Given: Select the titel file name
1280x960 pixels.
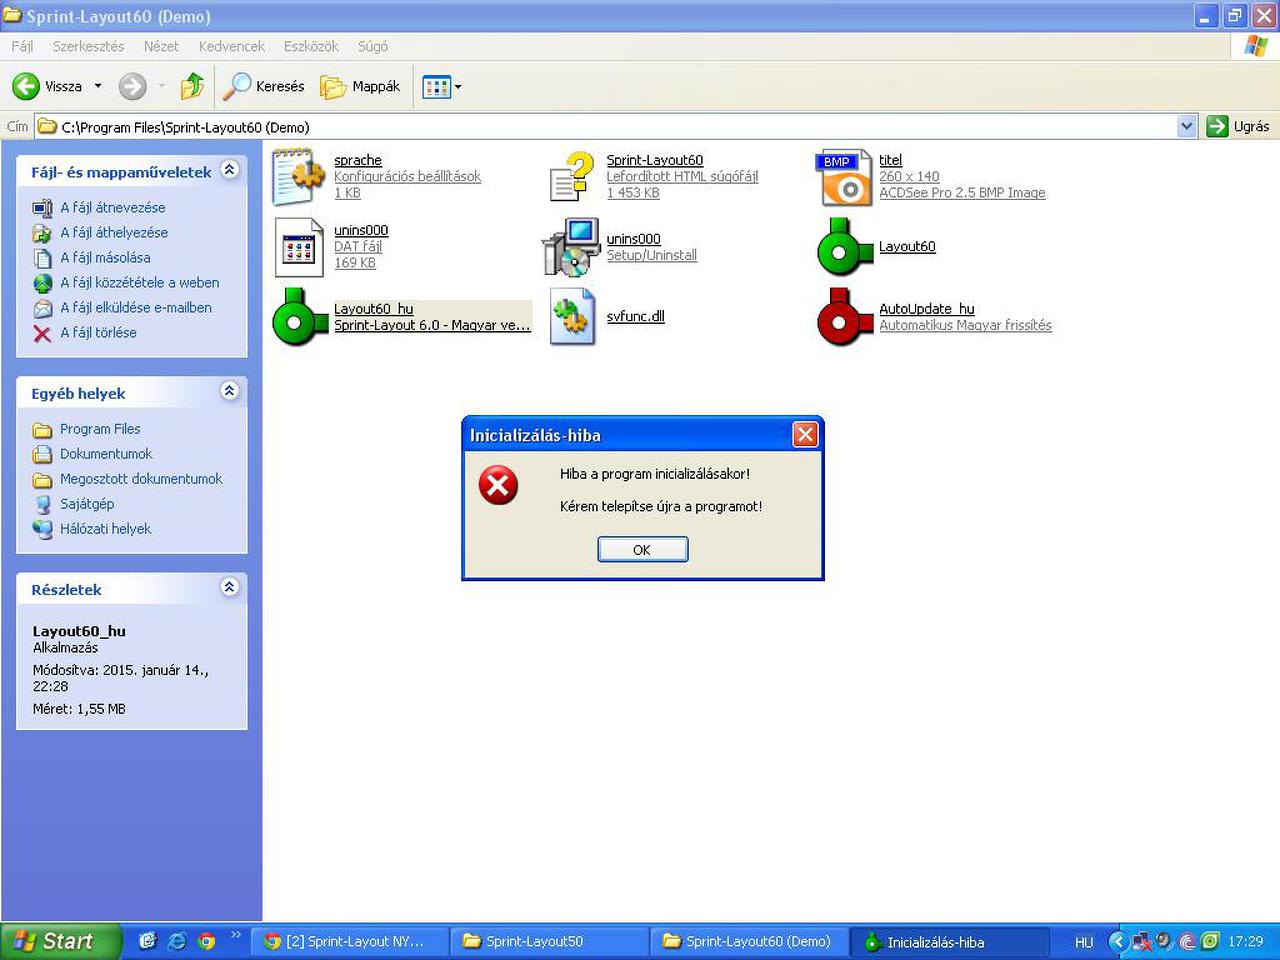Looking at the screenshot, I should [890, 160].
